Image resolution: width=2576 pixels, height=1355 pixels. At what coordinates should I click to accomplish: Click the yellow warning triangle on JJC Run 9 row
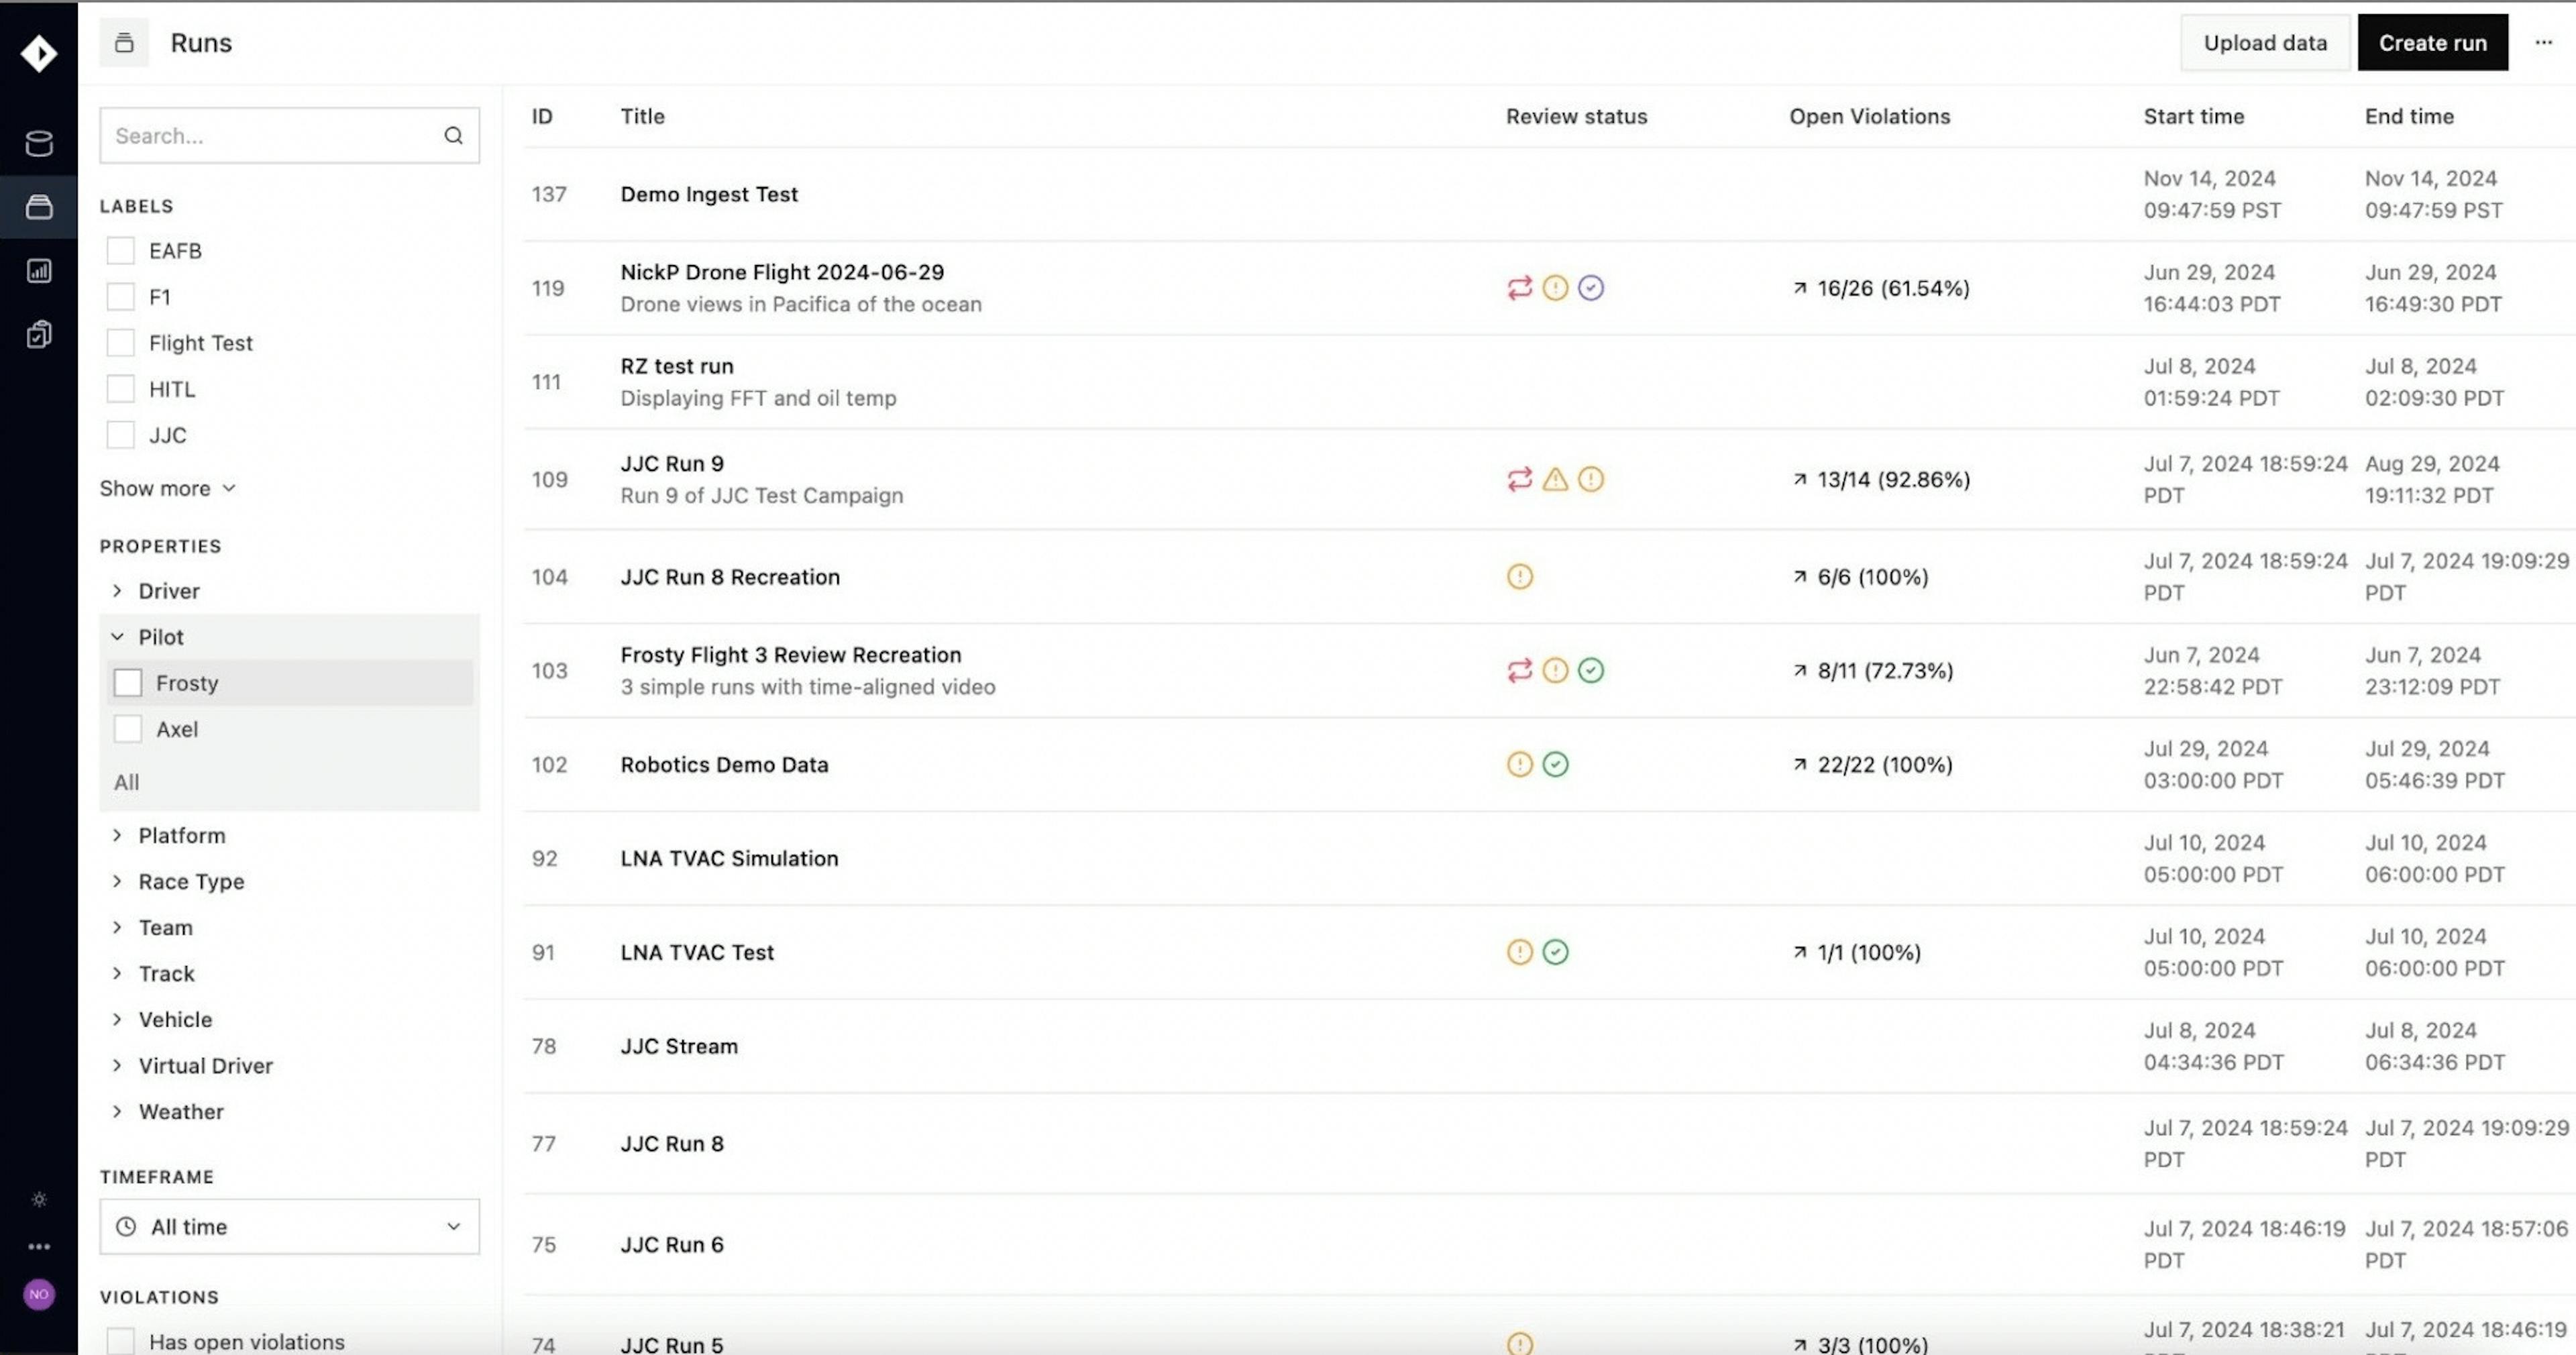pyautogui.click(x=1556, y=479)
